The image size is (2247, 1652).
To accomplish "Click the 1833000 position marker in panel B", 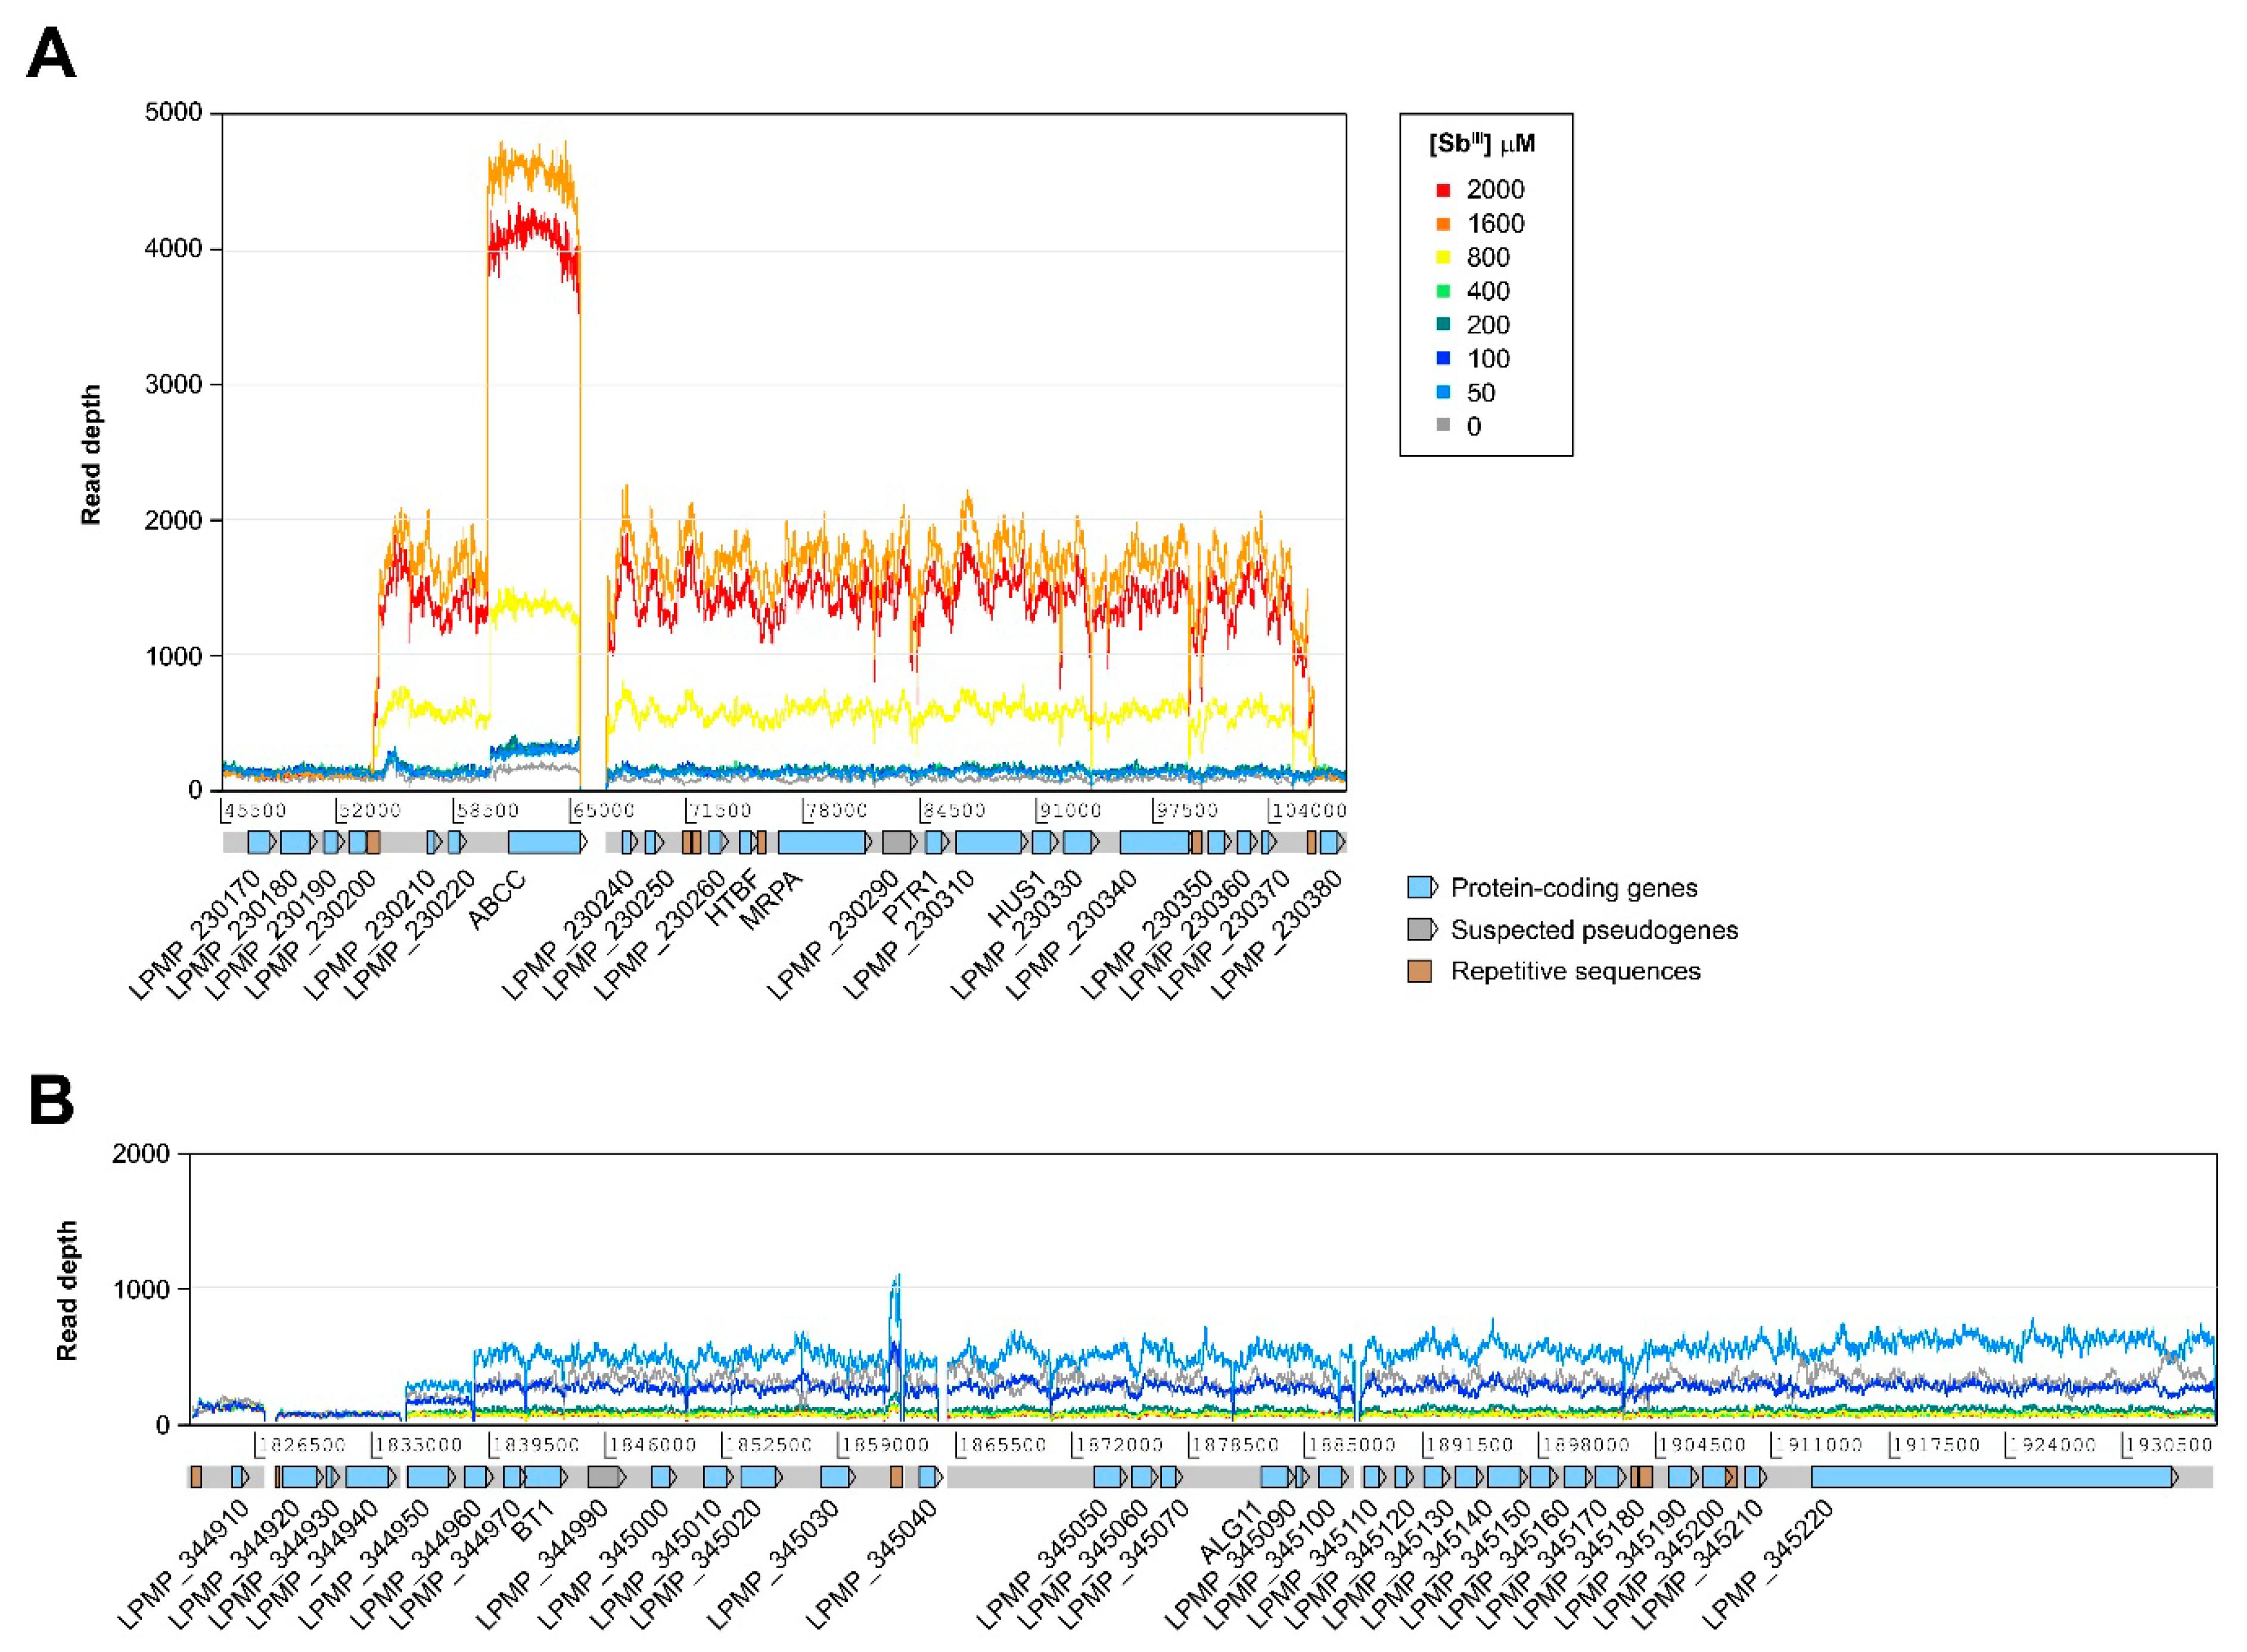I will click(417, 1445).
